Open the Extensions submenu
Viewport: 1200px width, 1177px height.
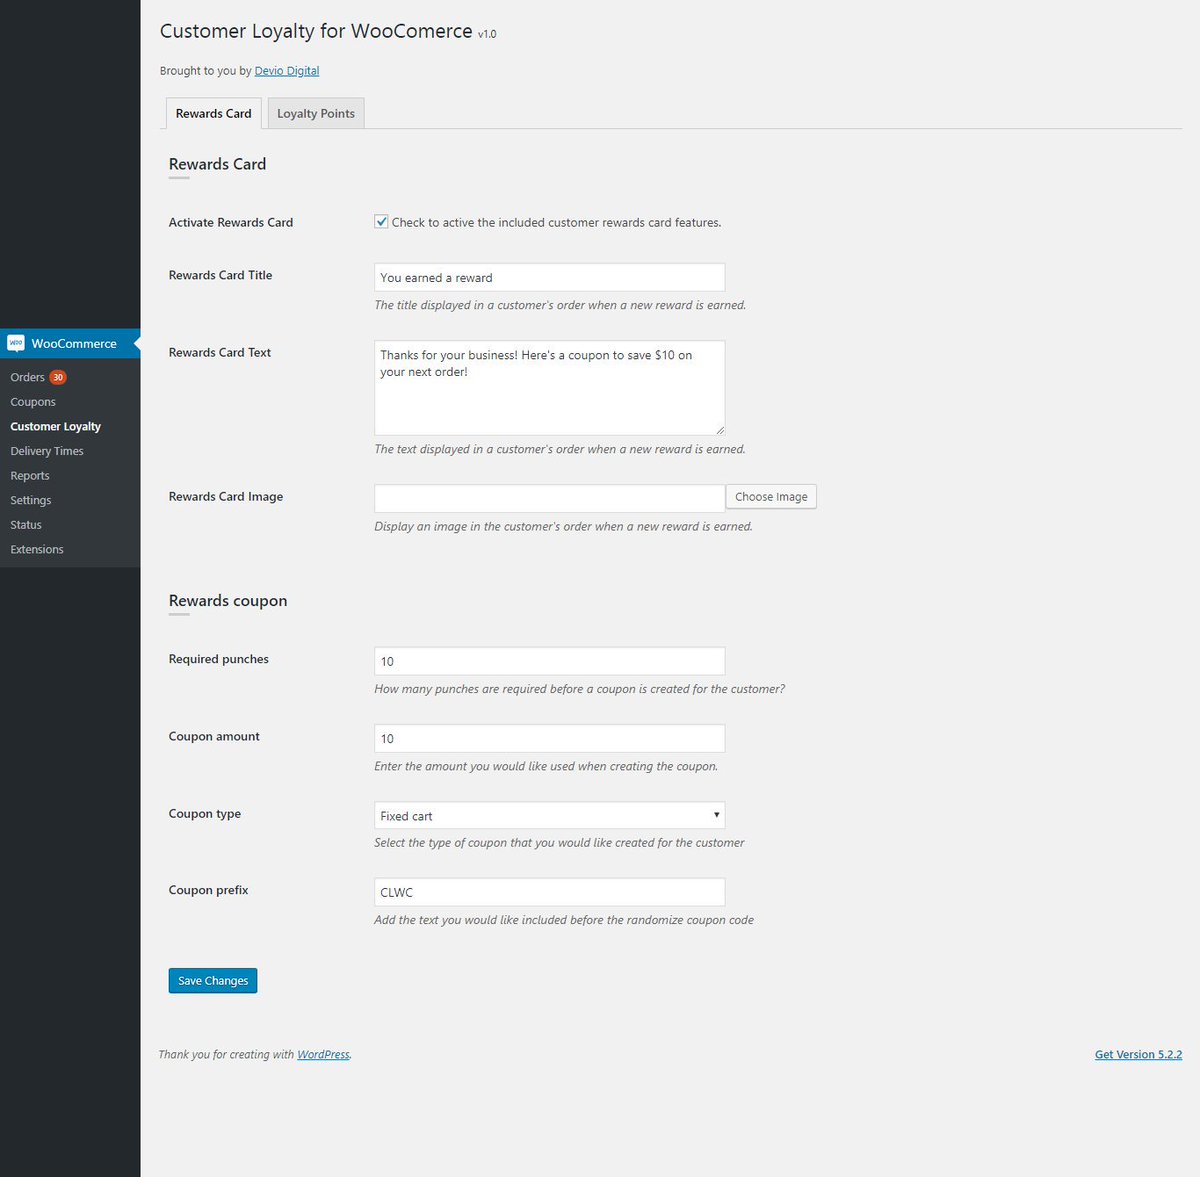click(x=37, y=549)
